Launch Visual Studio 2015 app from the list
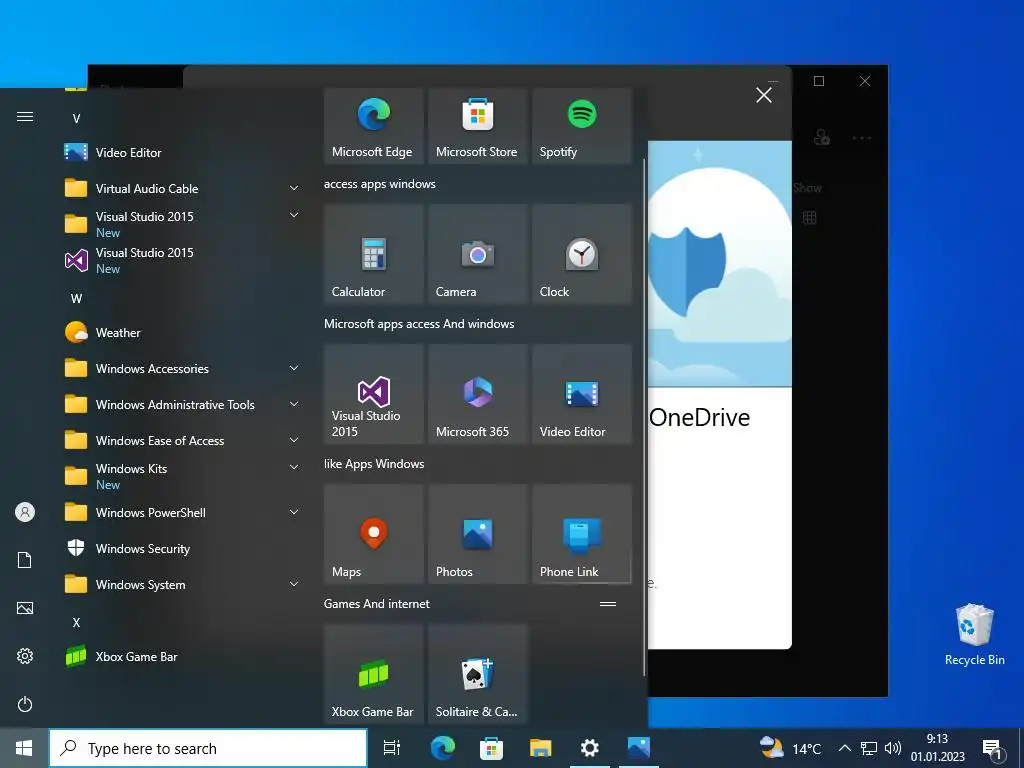The height and width of the screenshot is (768, 1024). click(x=183, y=261)
